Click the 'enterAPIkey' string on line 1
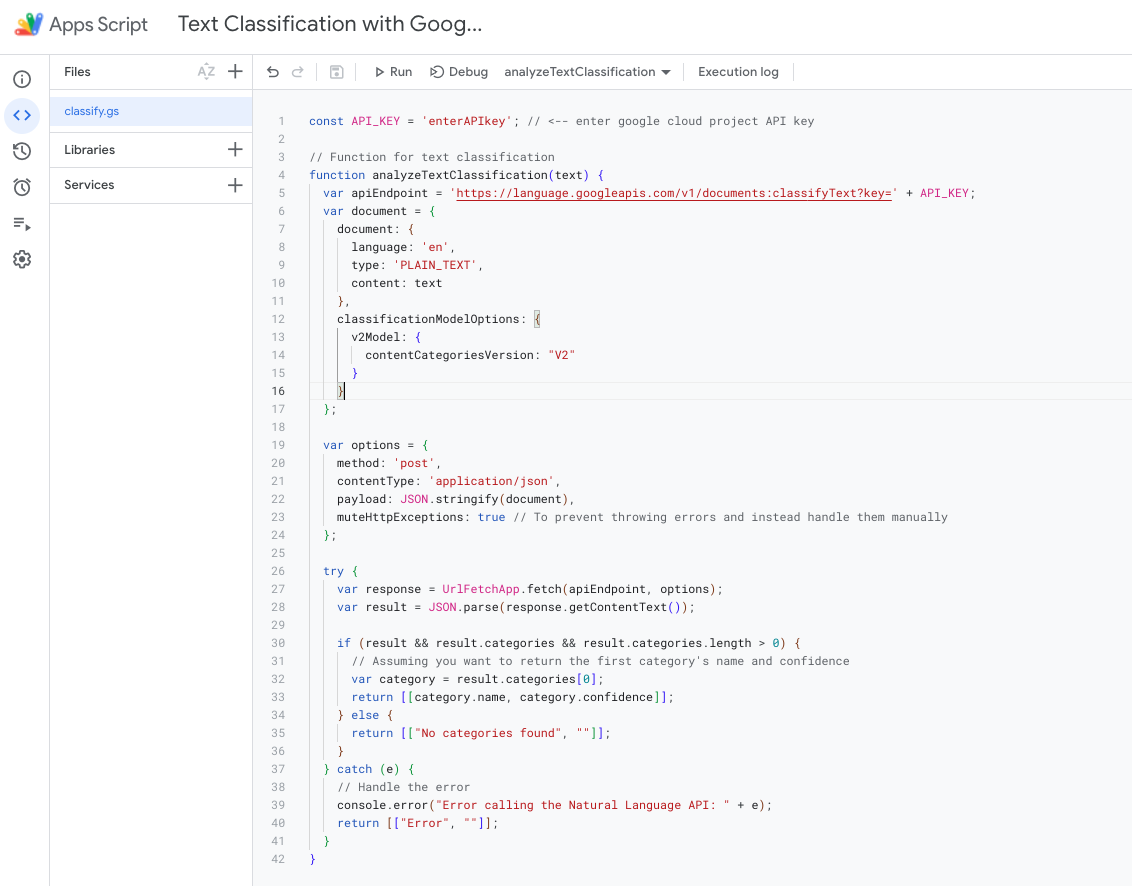Image resolution: width=1132 pixels, height=886 pixels. pyautogui.click(x=467, y=121)
